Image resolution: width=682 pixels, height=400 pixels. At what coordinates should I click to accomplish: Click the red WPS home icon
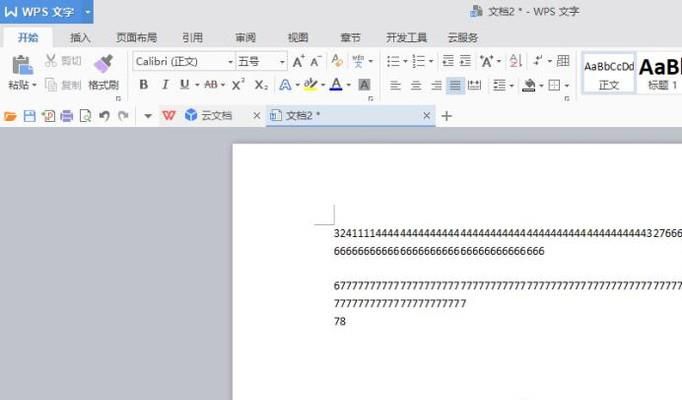tap(169, 115)
